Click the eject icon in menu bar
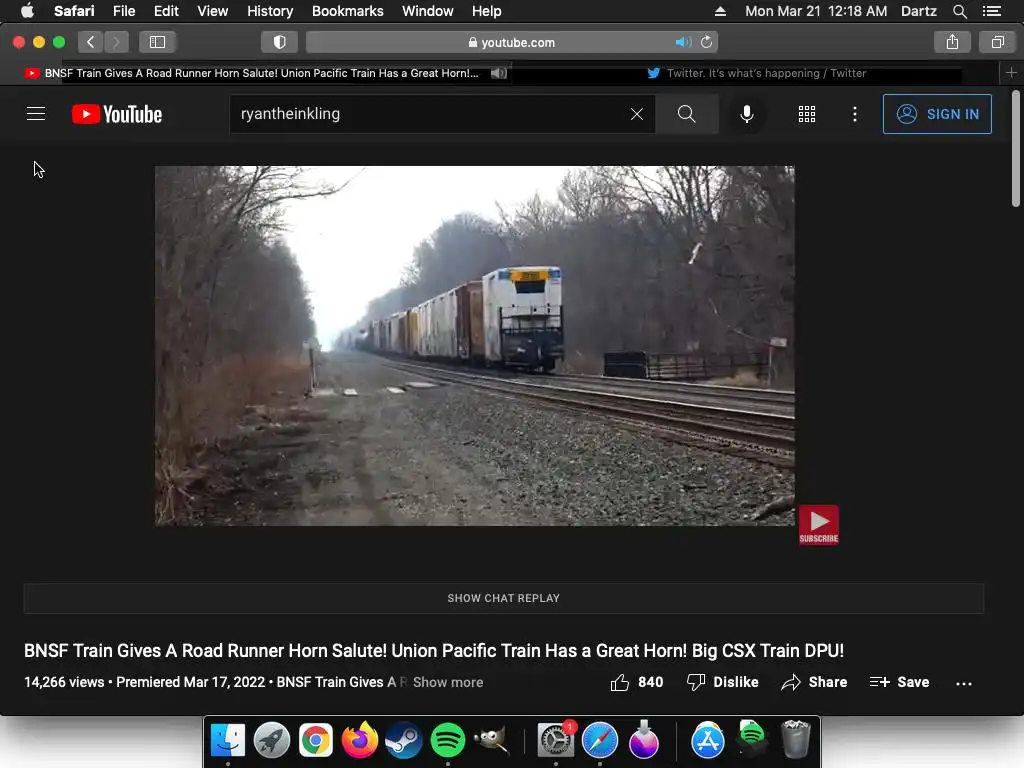This screenshot has height=768, width=1024. pos(720,11)
